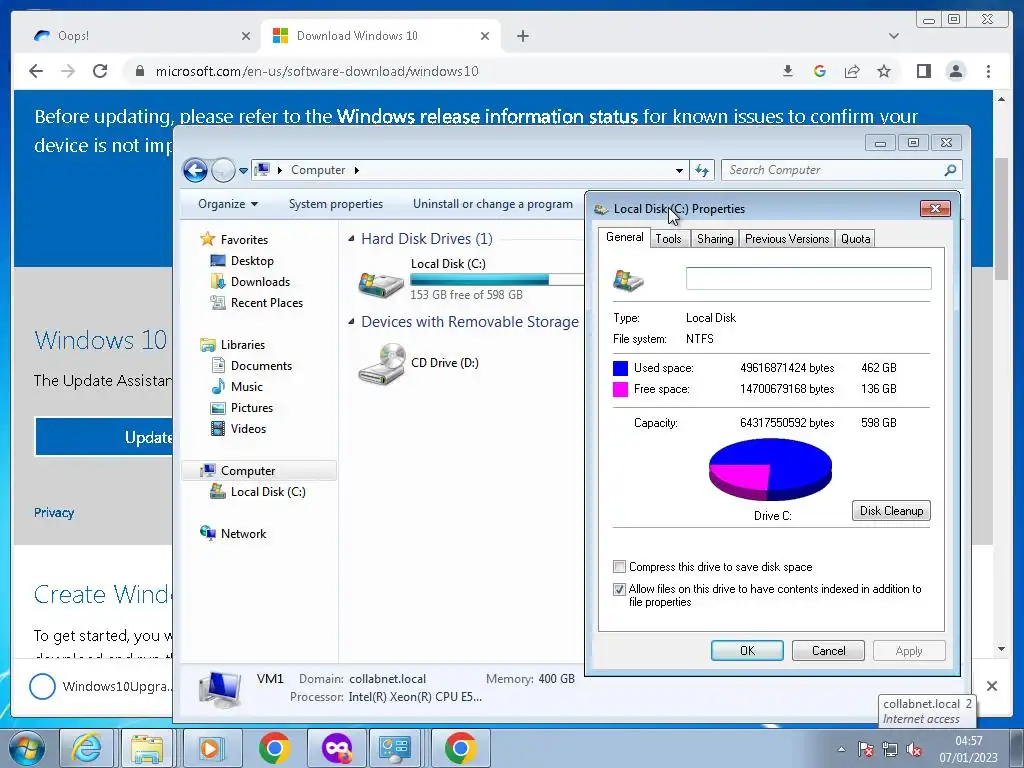Share this page icon in Chrome
The height and width of the screenshot is (768, 1024).
point(852,71)
